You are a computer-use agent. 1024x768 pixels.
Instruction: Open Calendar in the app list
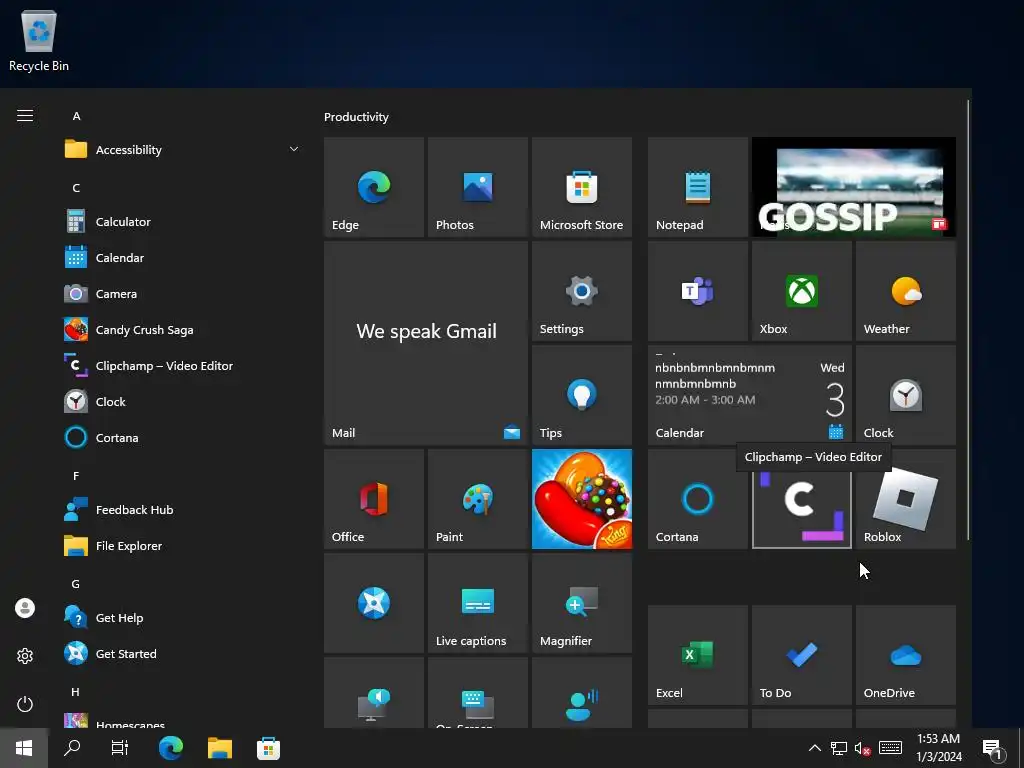pyautogui.click(x=183, y=258)
